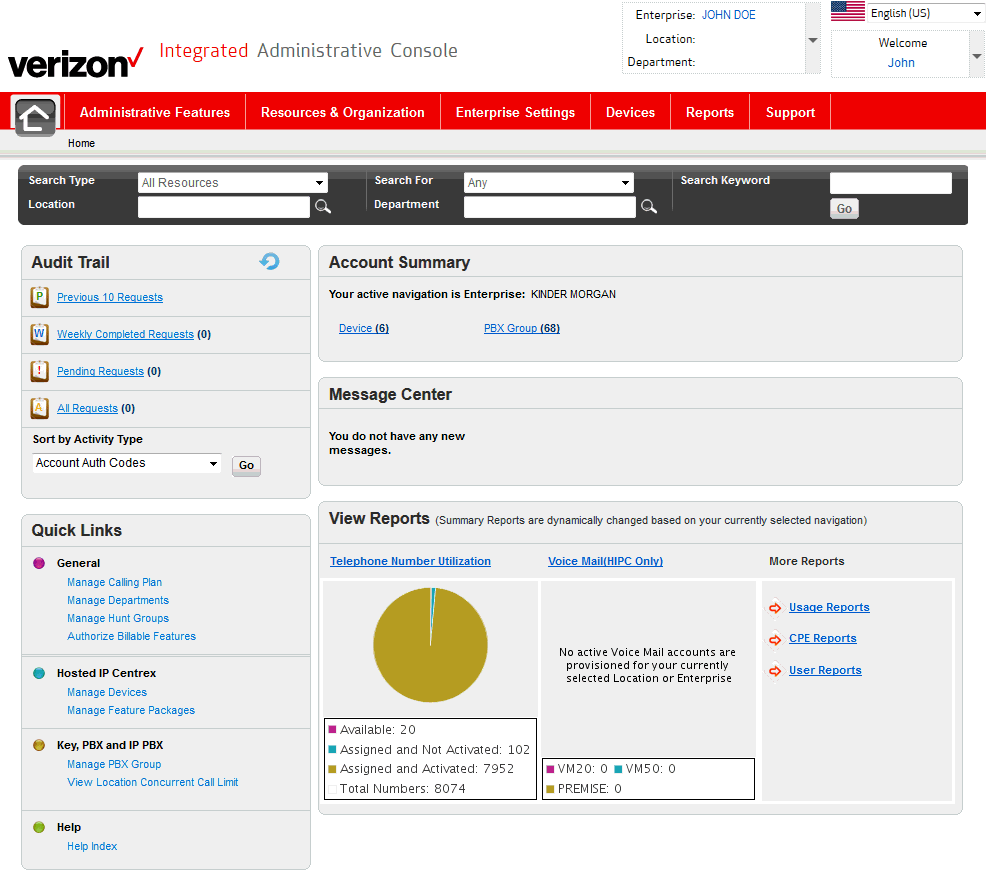This screenshot has width=986, height=887.
Task: Open Telephone Number Utilization report link
Action: tap(411, 561)
